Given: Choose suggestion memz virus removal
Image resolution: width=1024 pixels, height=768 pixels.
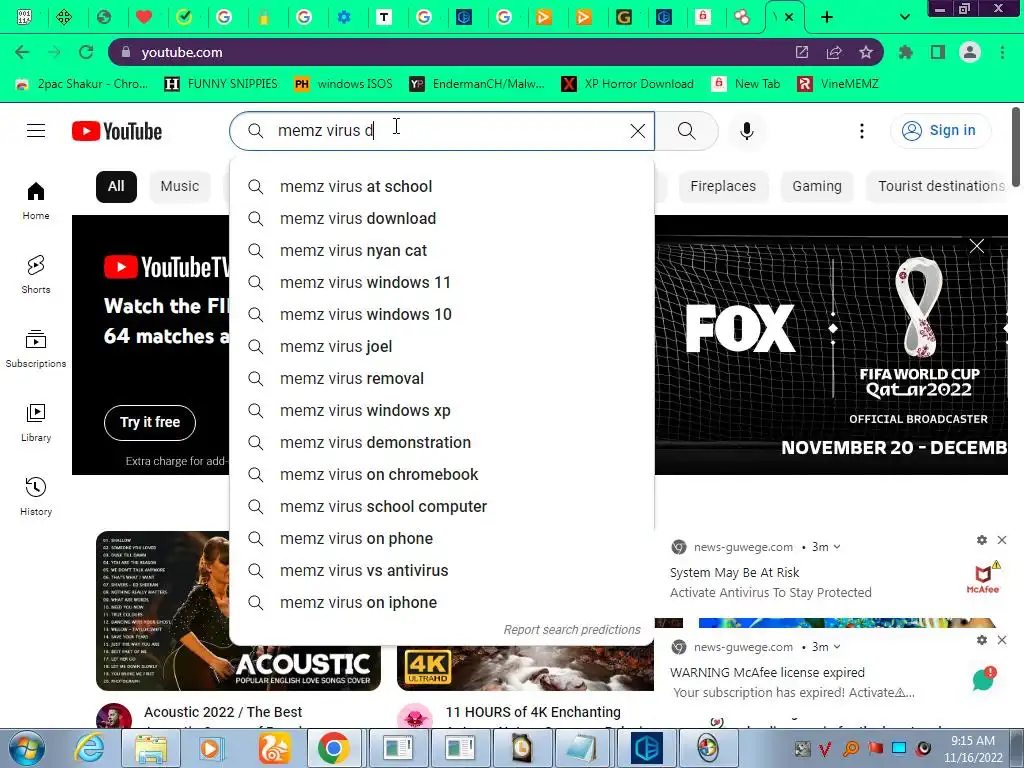Looking at the screenshot, I should click(442, 379).
